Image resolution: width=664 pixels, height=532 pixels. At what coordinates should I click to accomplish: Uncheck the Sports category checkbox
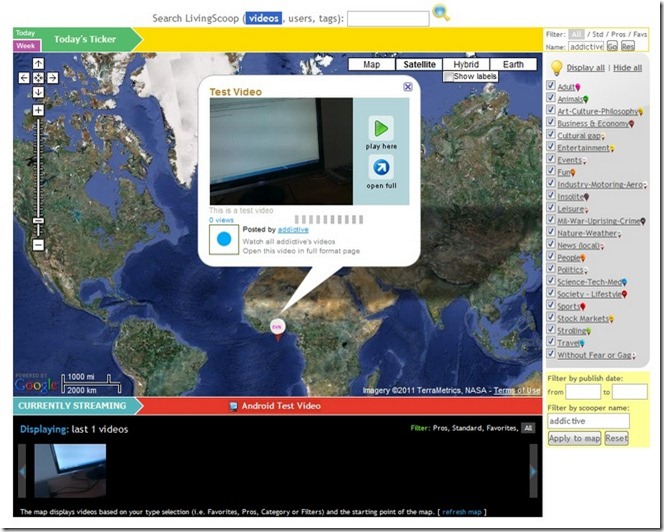(552, 306)
